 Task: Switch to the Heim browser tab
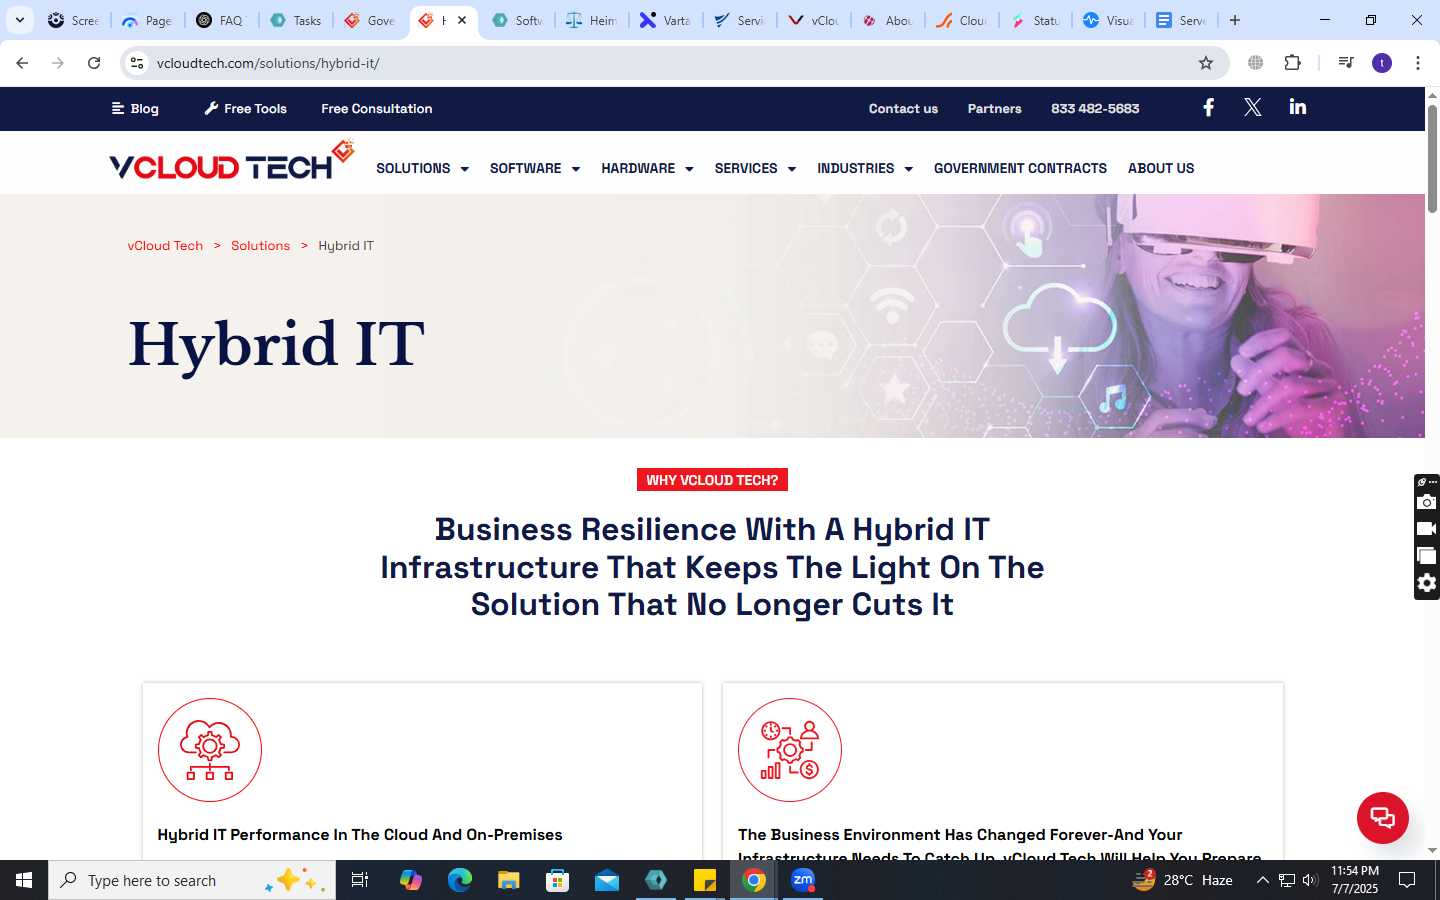coord(592,20)
